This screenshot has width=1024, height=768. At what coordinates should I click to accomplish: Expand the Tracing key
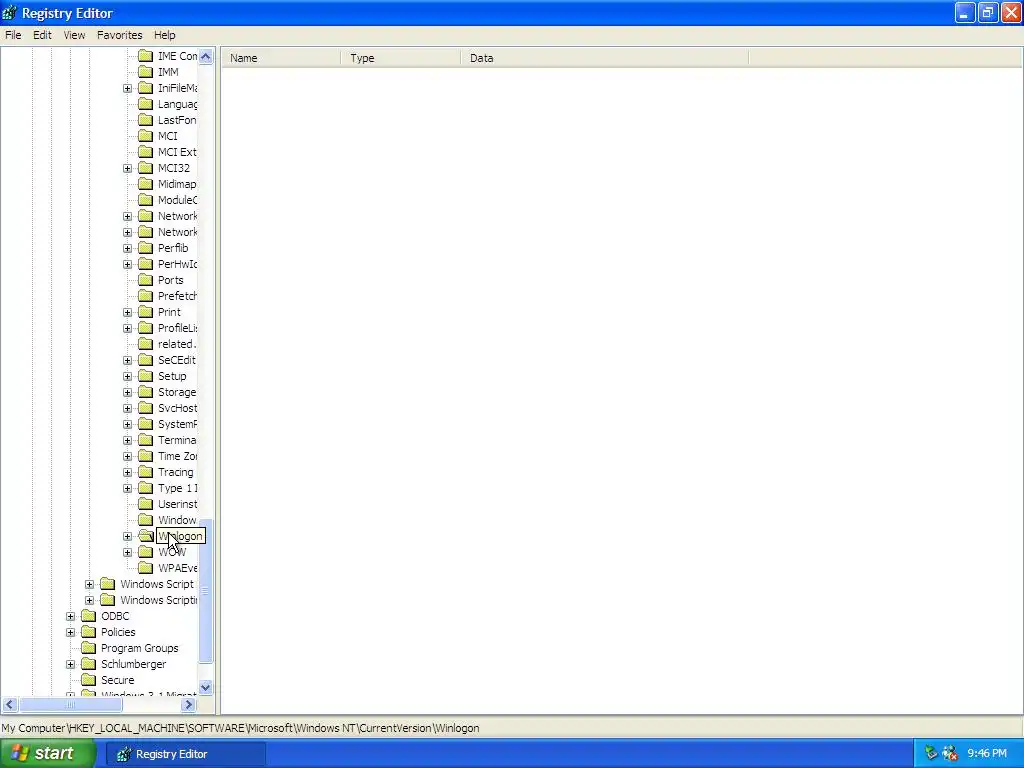click(x=127, y=472)
